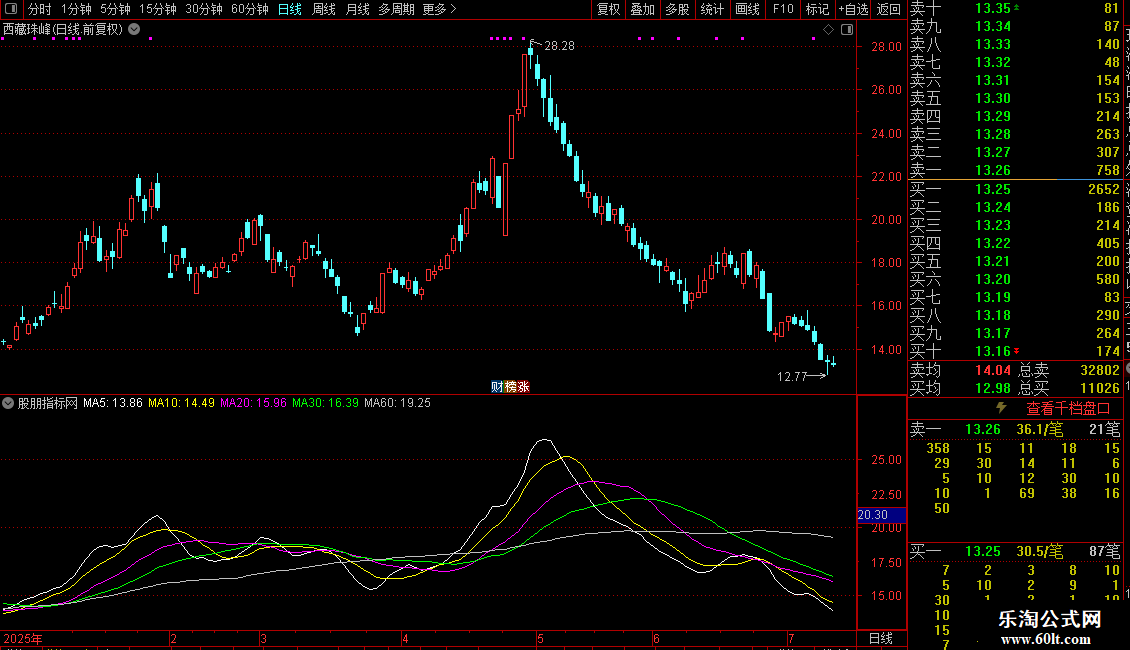The width and height of the screenshot is (1130, 650).
Task: Click the MA20: 15.96 indicator label
Action: point(253,403)
